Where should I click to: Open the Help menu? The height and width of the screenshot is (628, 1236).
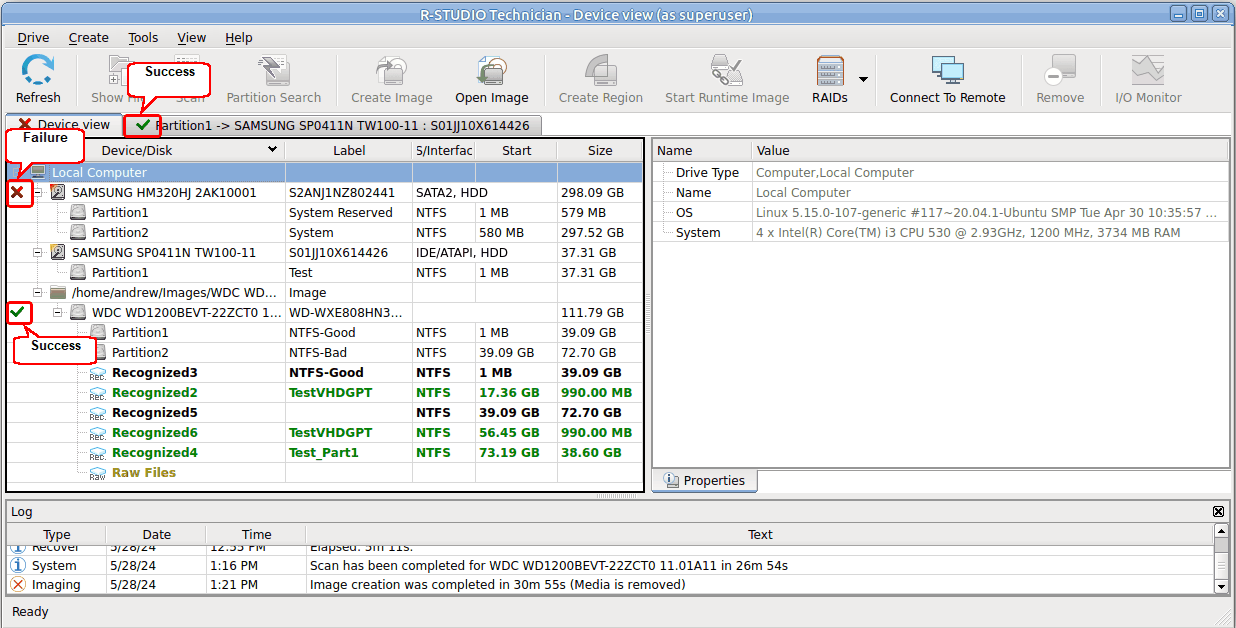pyautogui.click(x=239, y=38)
